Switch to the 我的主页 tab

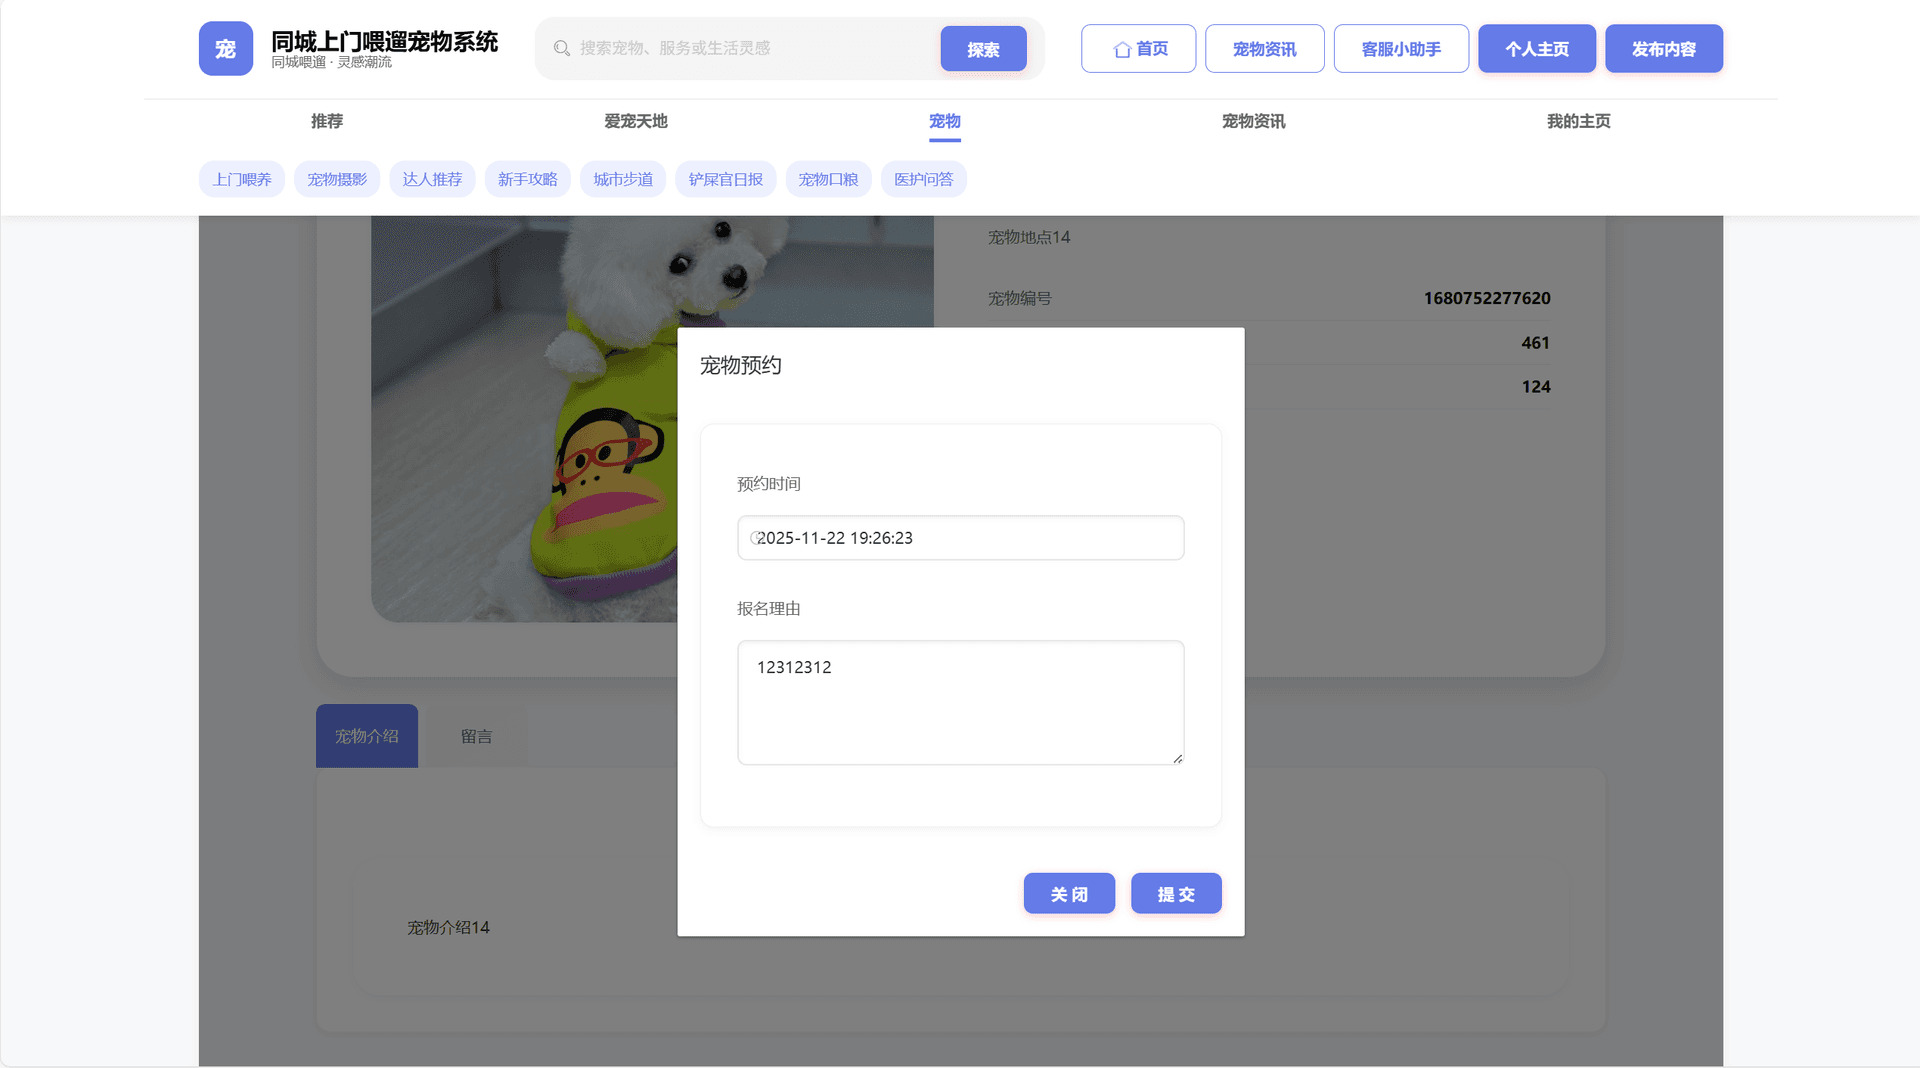[1578, 121]
